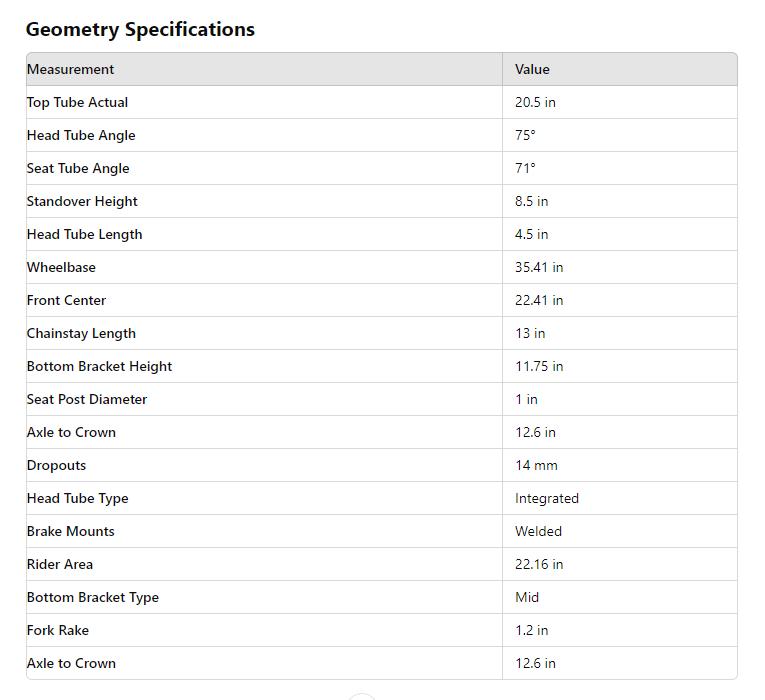Click the Mid bottom bracket type value

[527, 597]
